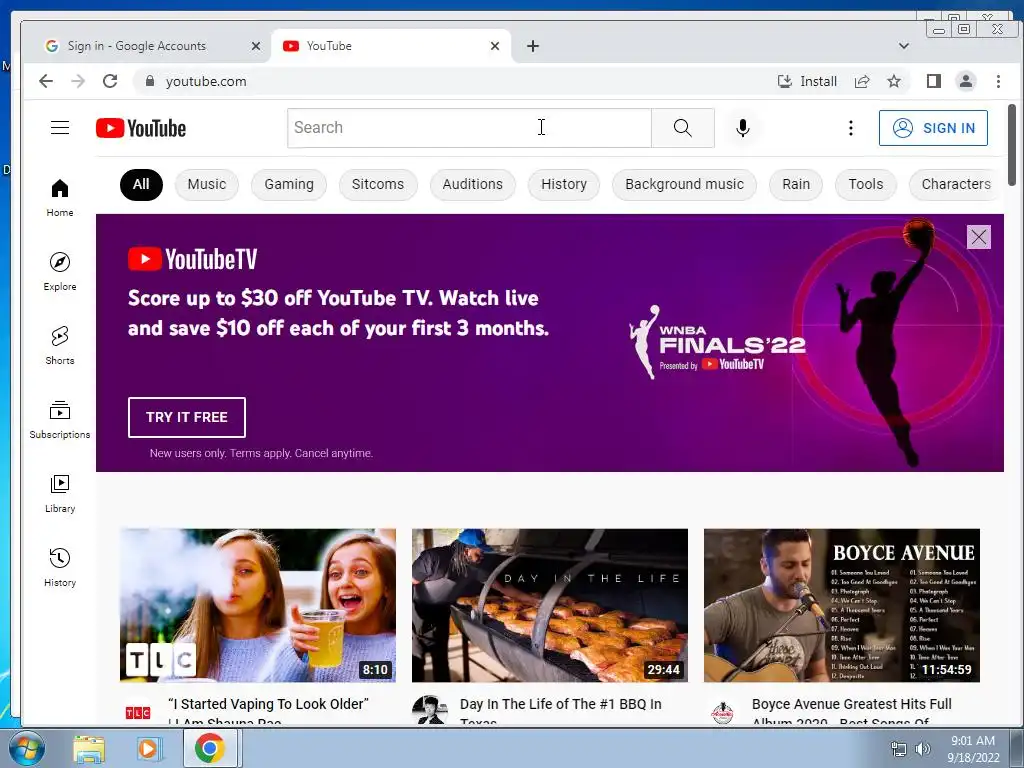Click the WNBA Finals '22 banner graphic

click(717, 343)
